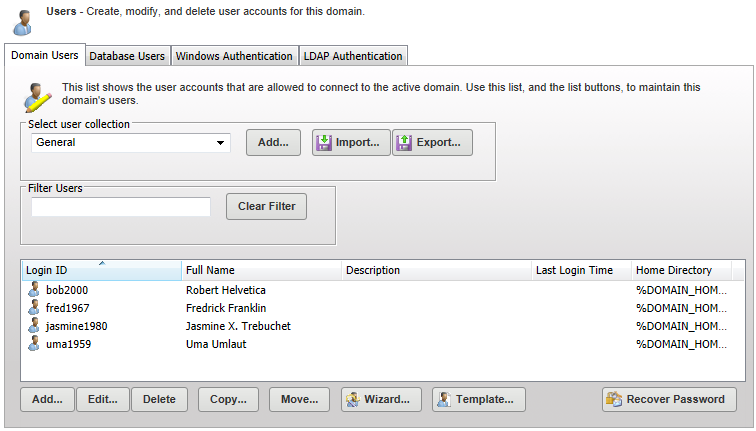Go to the LDAP Authentication tab
The width and height of the screenshot is (756, 431).
pyautogui.click(x=352, y=56)
